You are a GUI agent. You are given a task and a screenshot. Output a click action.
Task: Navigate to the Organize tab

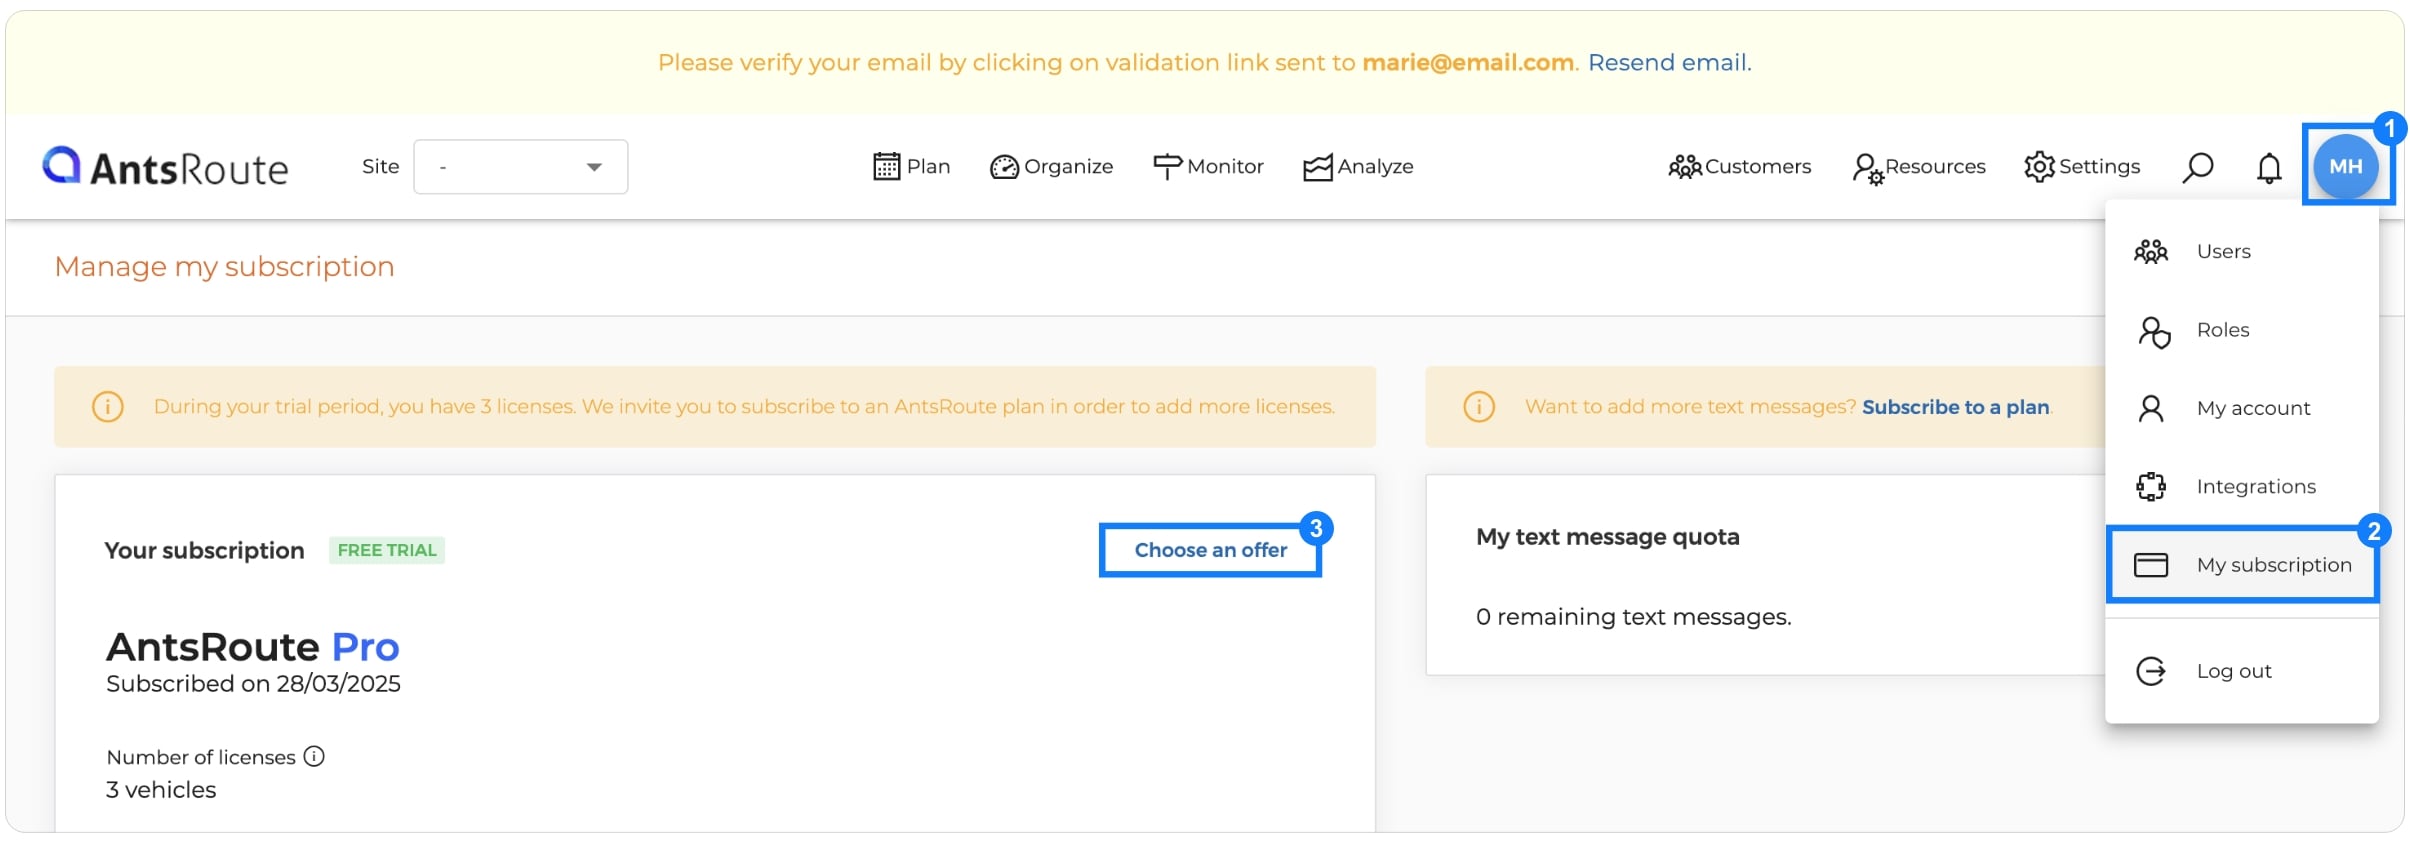coord(1051,167)
